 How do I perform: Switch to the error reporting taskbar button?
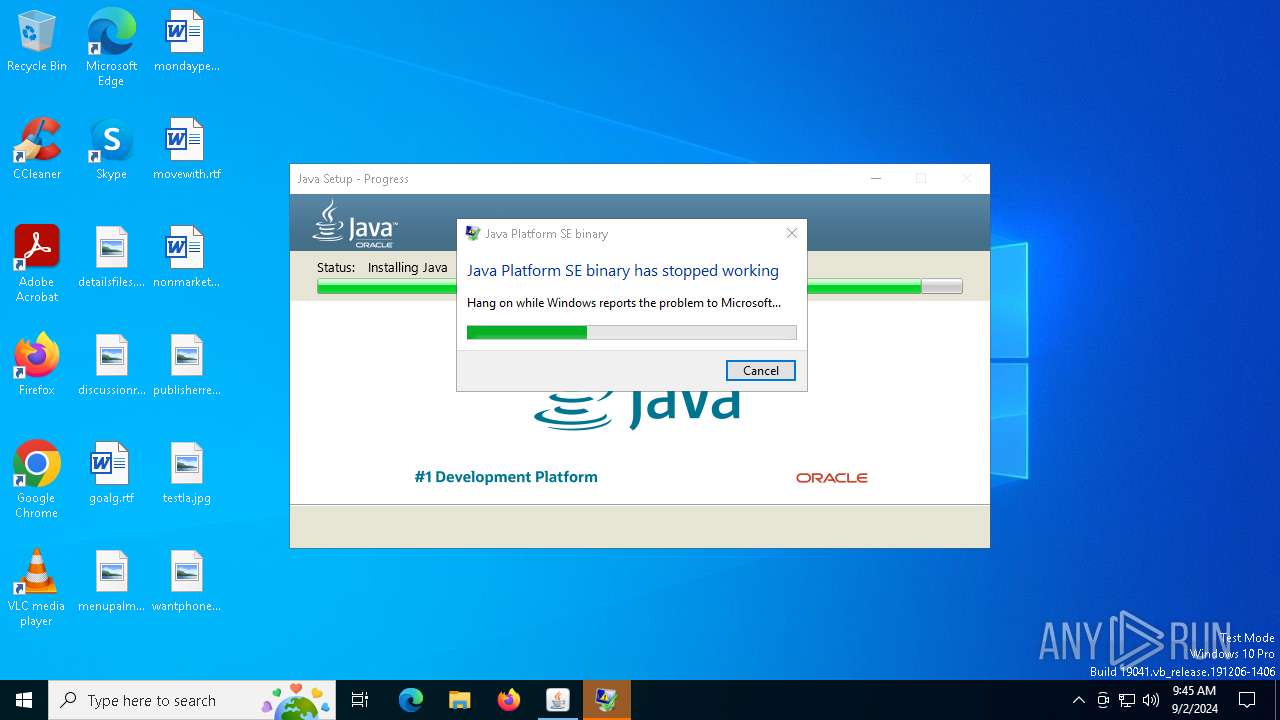(606, 700)
